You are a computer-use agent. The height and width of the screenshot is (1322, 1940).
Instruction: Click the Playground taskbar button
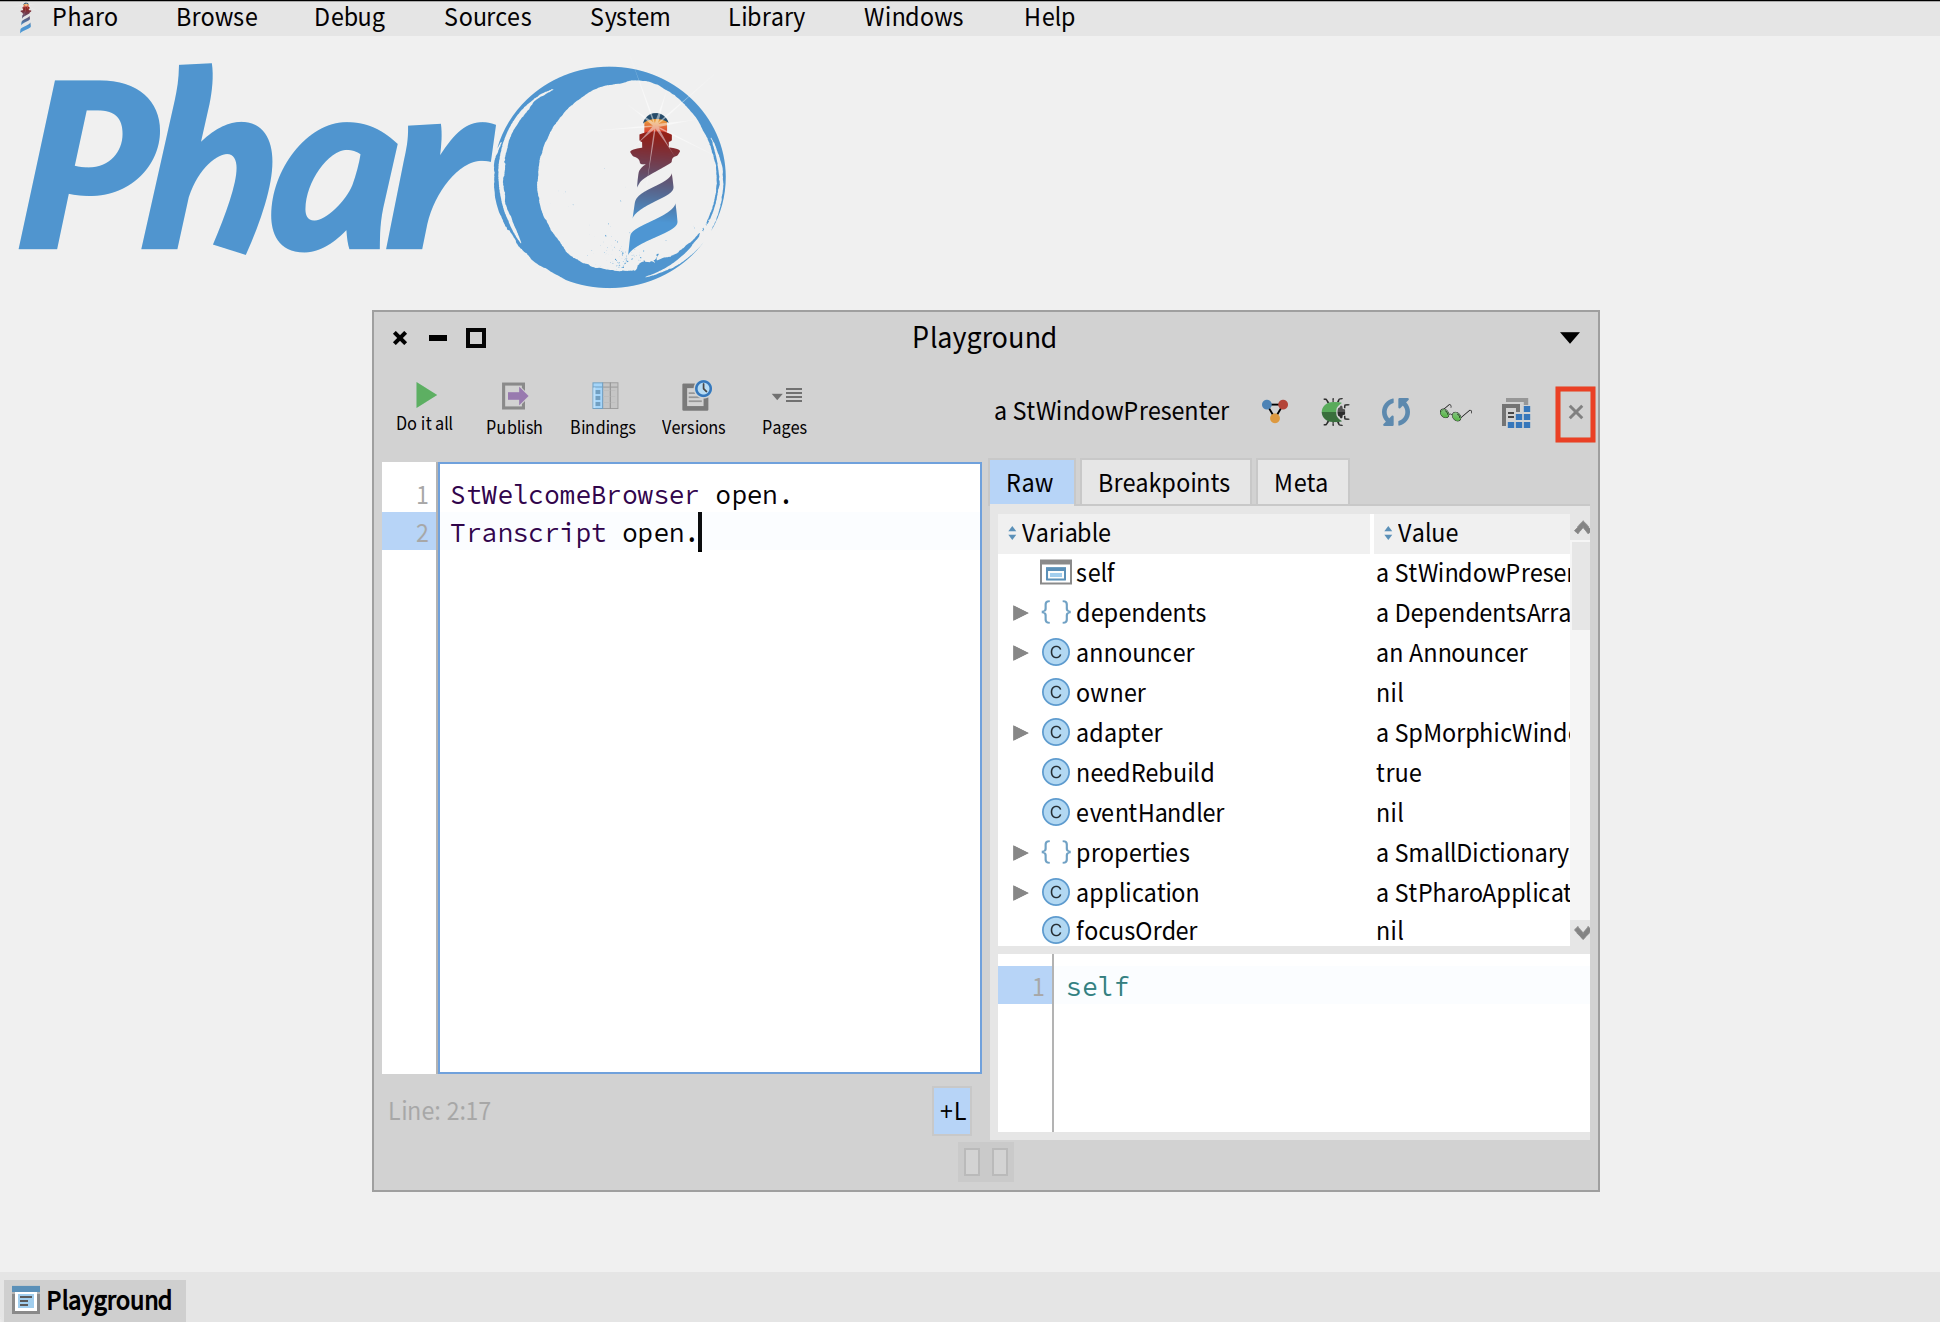click(94, 1300)
